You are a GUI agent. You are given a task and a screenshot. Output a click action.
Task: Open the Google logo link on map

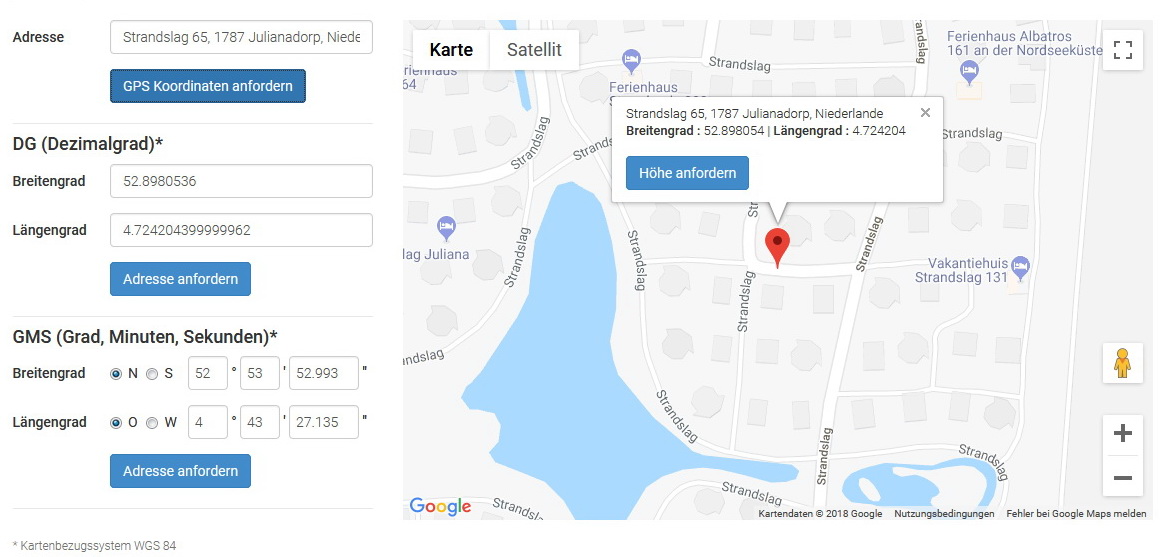(x=441, y=506)
